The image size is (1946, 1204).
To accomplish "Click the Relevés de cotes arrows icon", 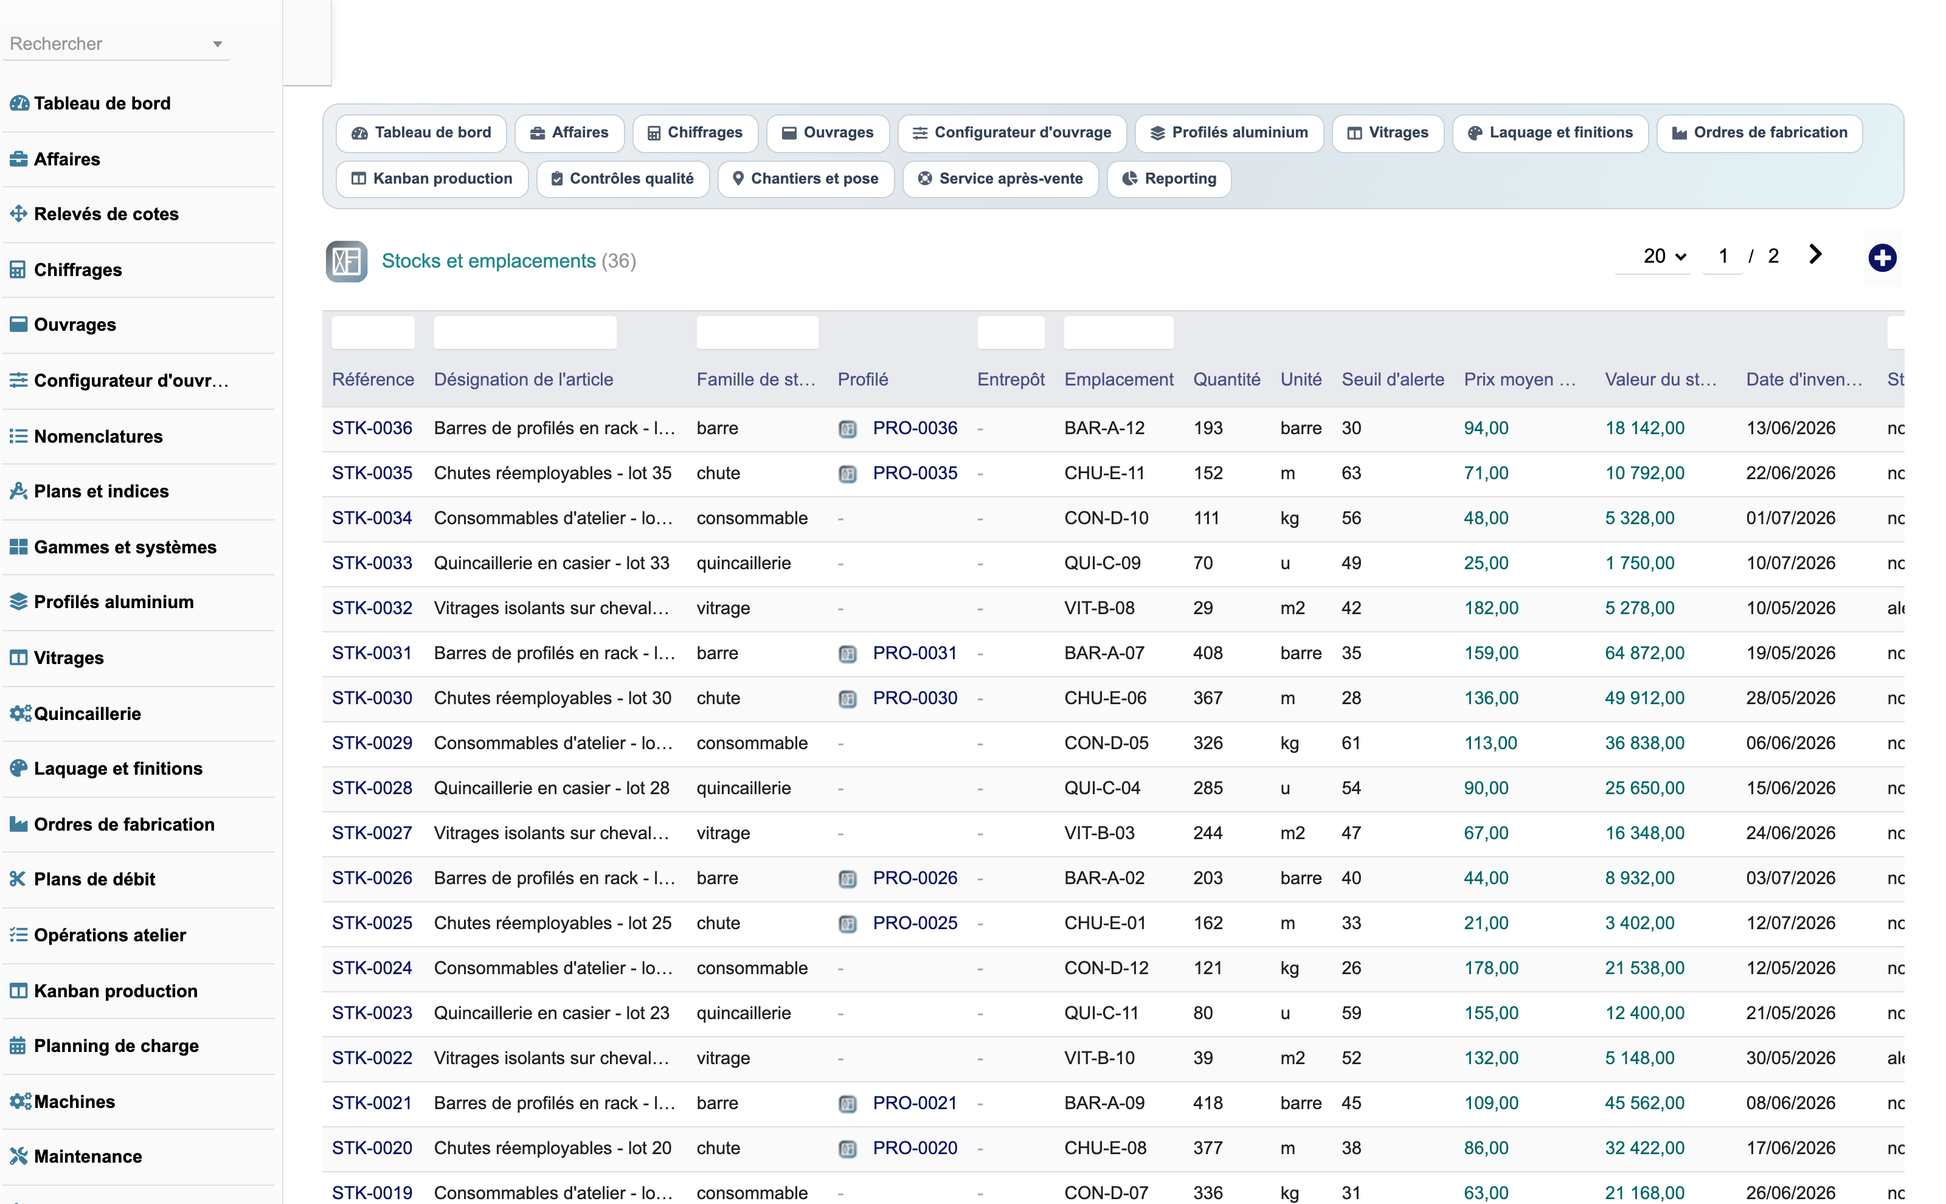I will click(18, 214).
